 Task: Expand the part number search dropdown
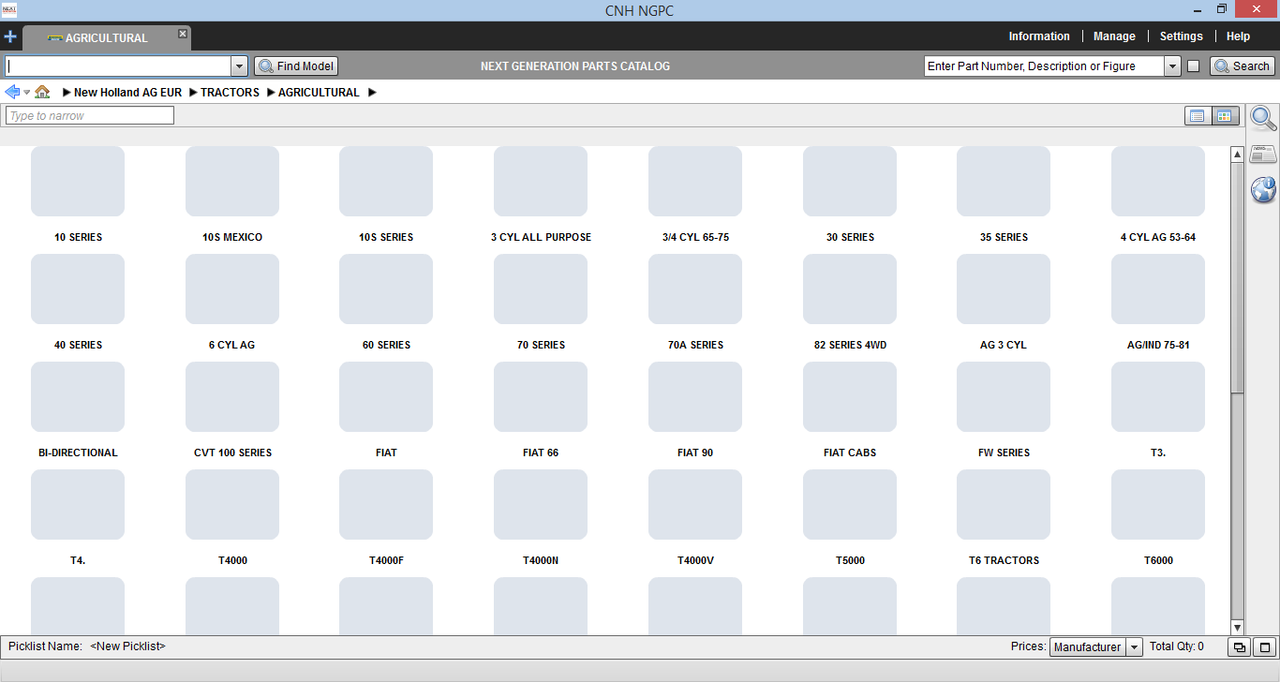(x=1173, y=66)
